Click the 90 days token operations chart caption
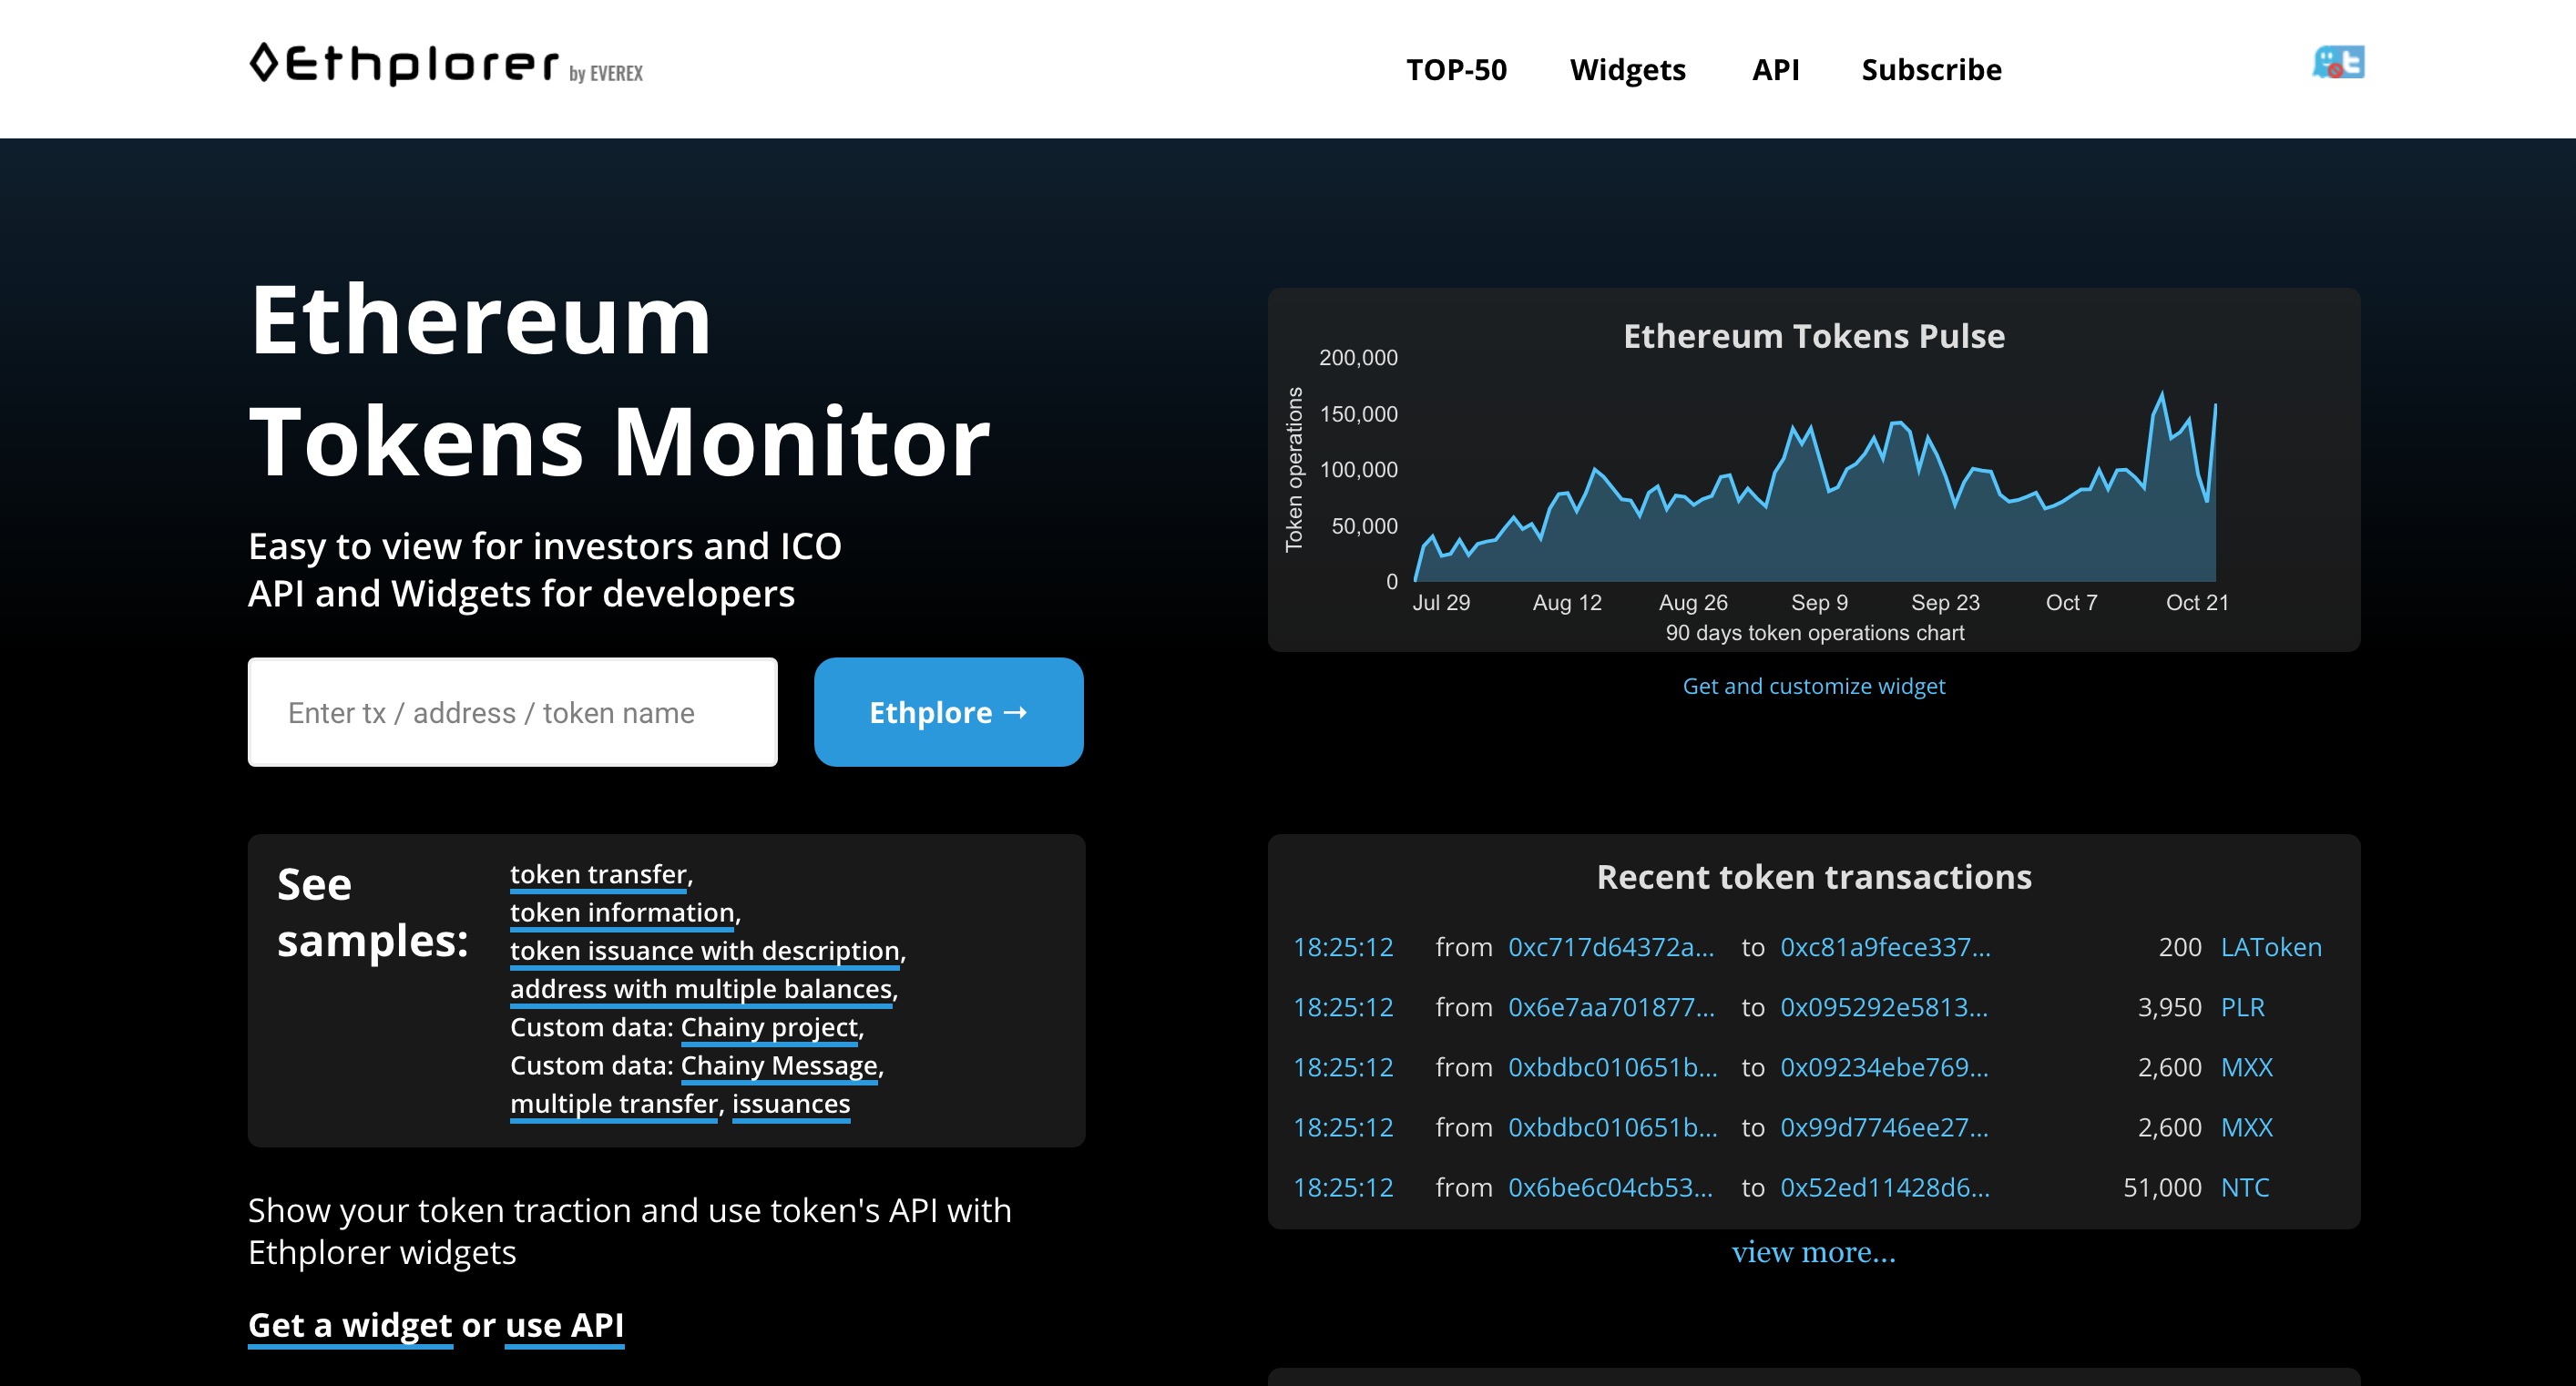The width and height of the screenshot is (2576, 1386). (1814, 633)
